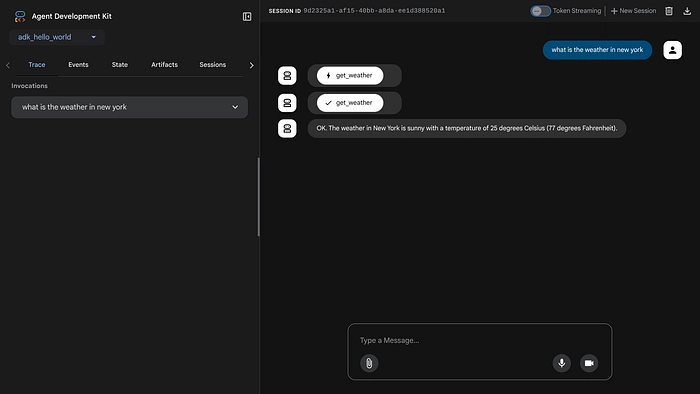Show previous tabs with the left arrow
The image size is (700, 394).
[8, 65]
